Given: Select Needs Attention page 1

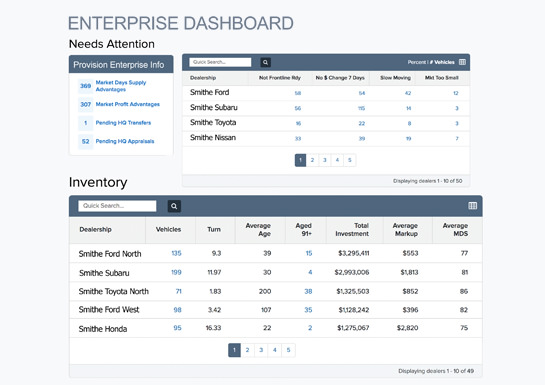Looking at the screenshot, I should [x=300, y=160].
